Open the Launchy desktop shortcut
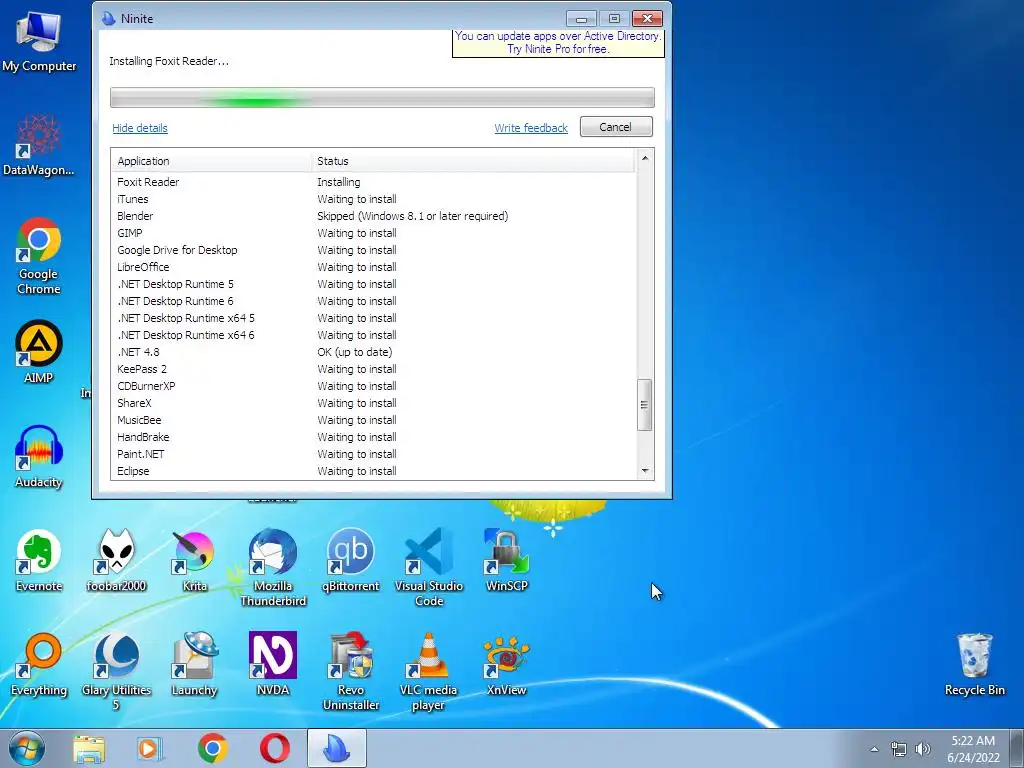Viewport: 1024px width, 768px height. [x=194, y=664]
